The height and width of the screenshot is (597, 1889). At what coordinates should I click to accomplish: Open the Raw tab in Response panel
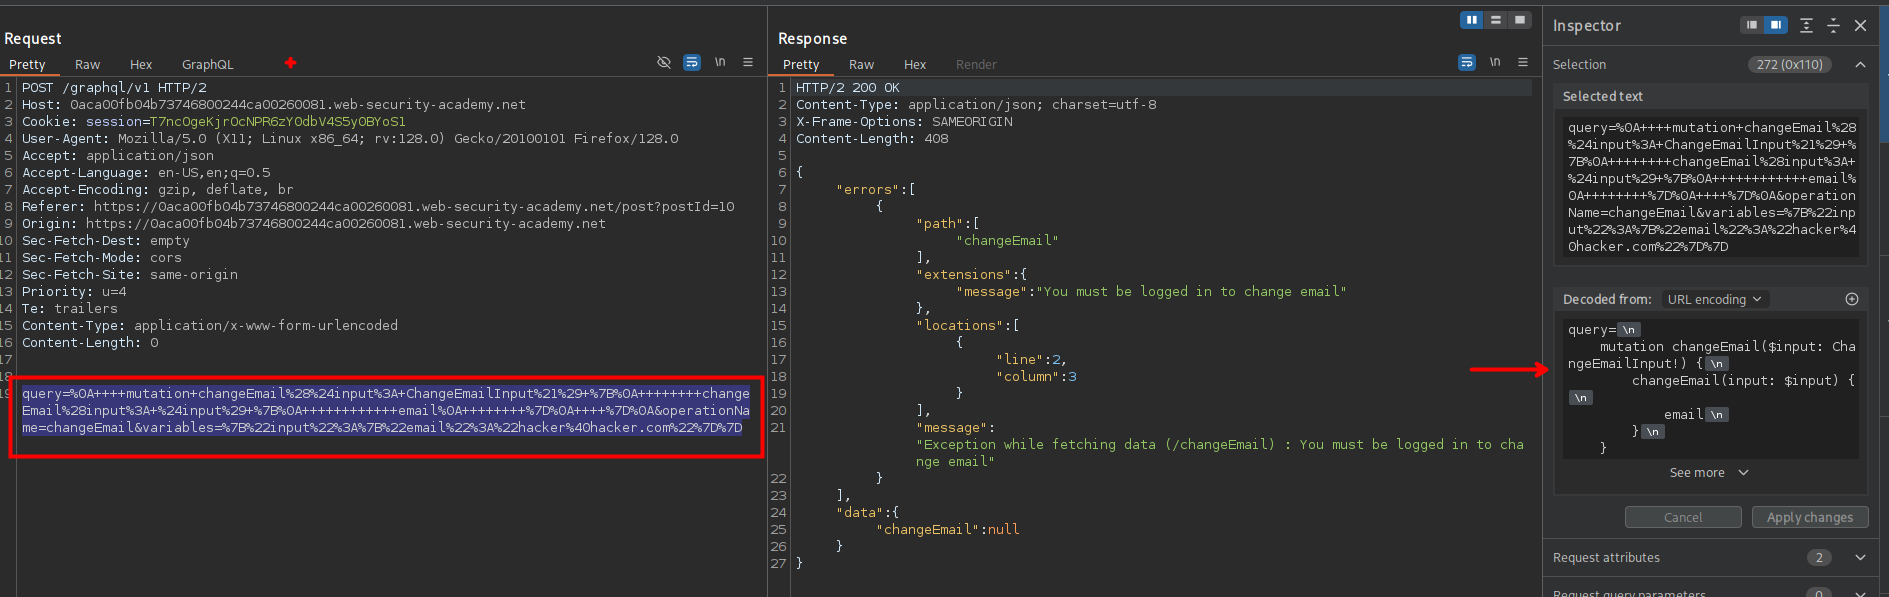tap(861, 64)
